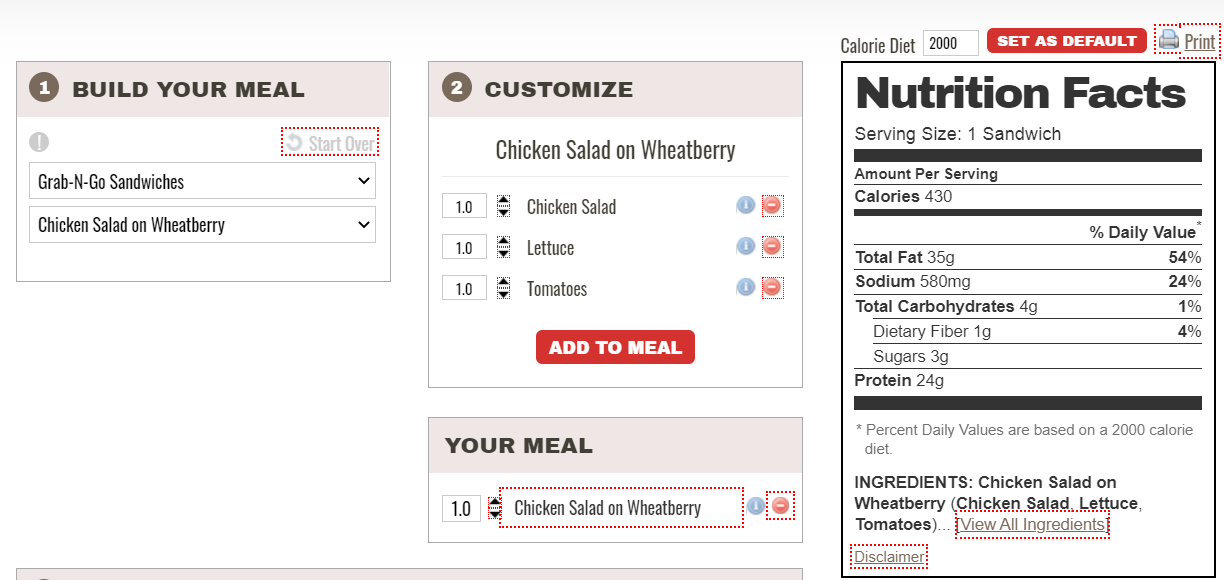Click SET AS DEFAULT
The height and width of the screenshot is (580, 1224).
click(x=1066, y=40)
